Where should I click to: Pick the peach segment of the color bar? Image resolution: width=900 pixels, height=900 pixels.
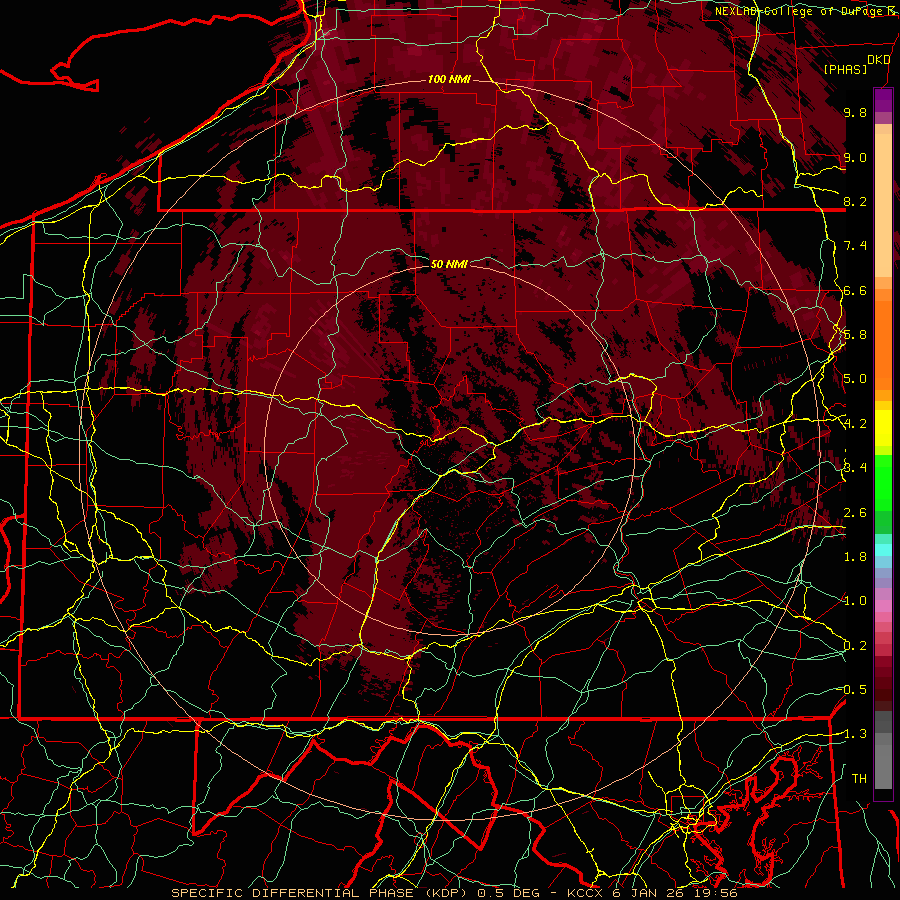point(883,207)
